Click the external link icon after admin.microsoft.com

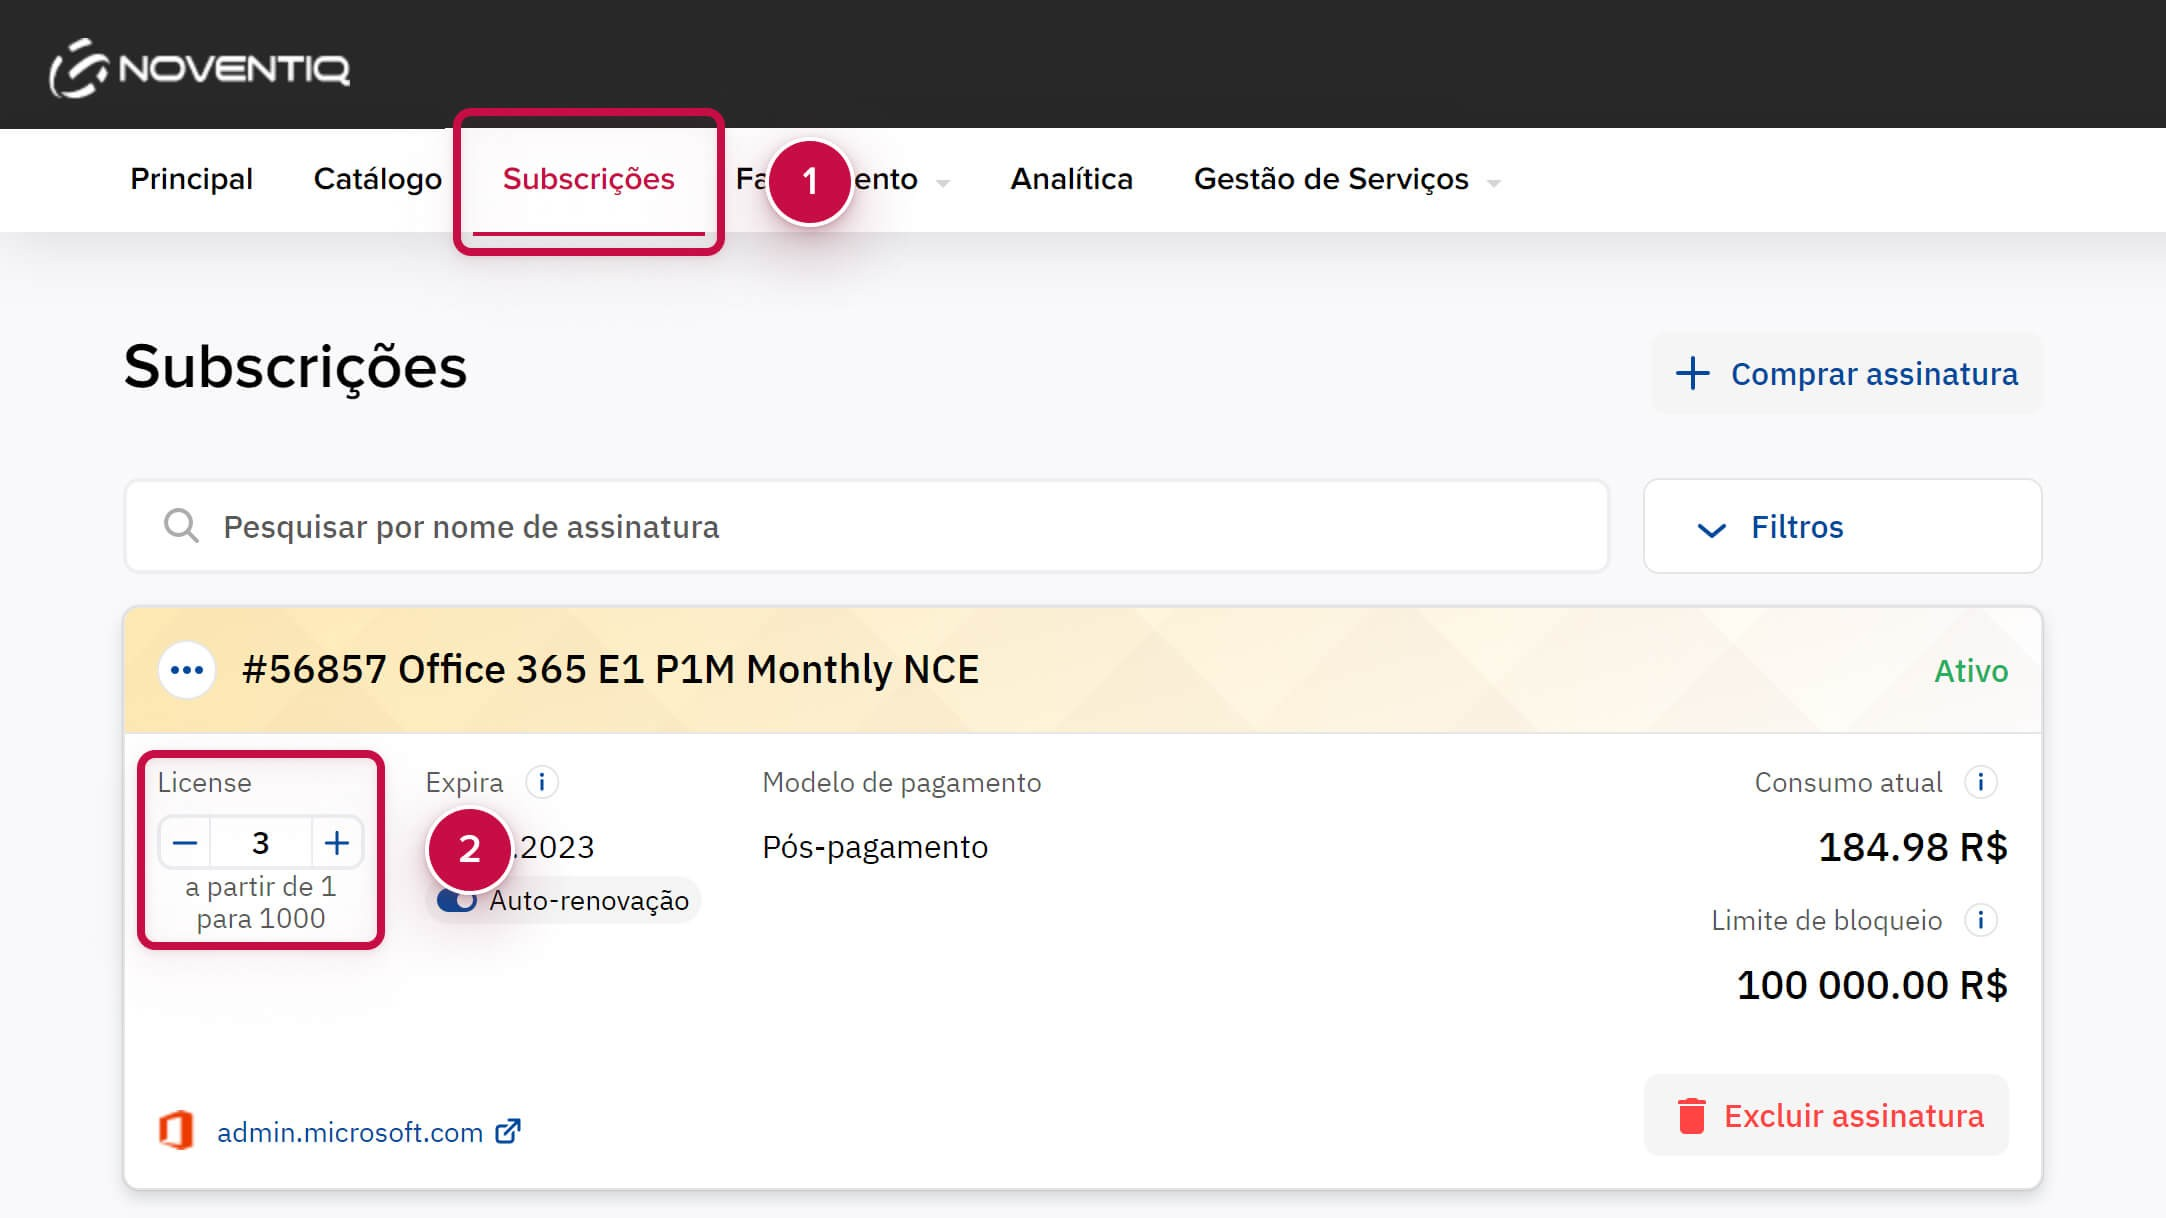[x=508, y=1131]
